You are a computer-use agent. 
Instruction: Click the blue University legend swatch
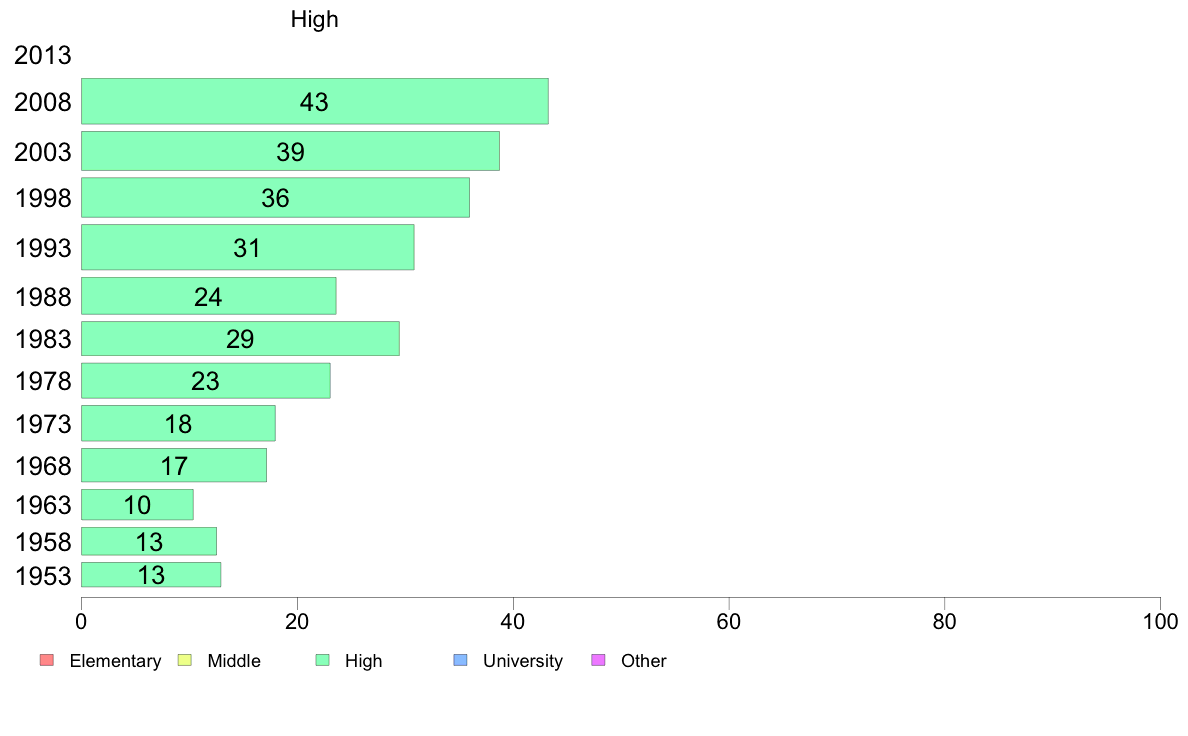click(460, 660)
